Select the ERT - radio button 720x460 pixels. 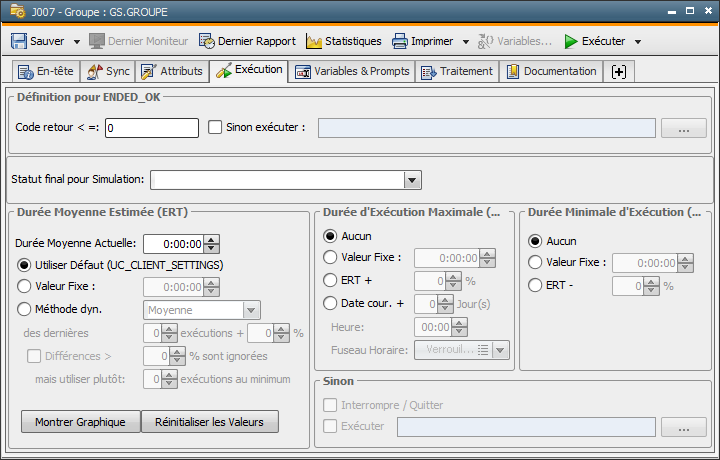(x=535, y=285)
